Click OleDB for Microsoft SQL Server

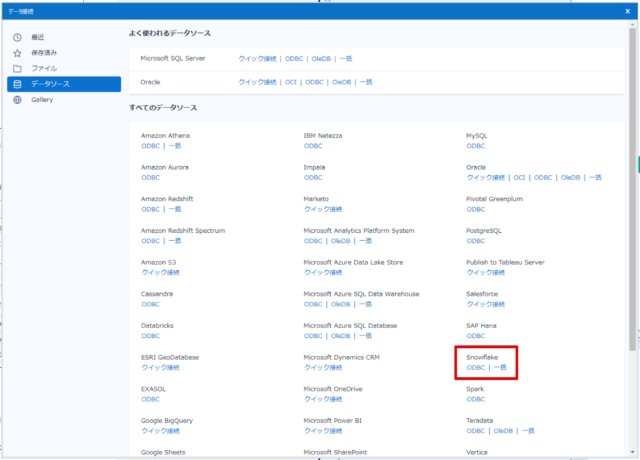(321, 59)
